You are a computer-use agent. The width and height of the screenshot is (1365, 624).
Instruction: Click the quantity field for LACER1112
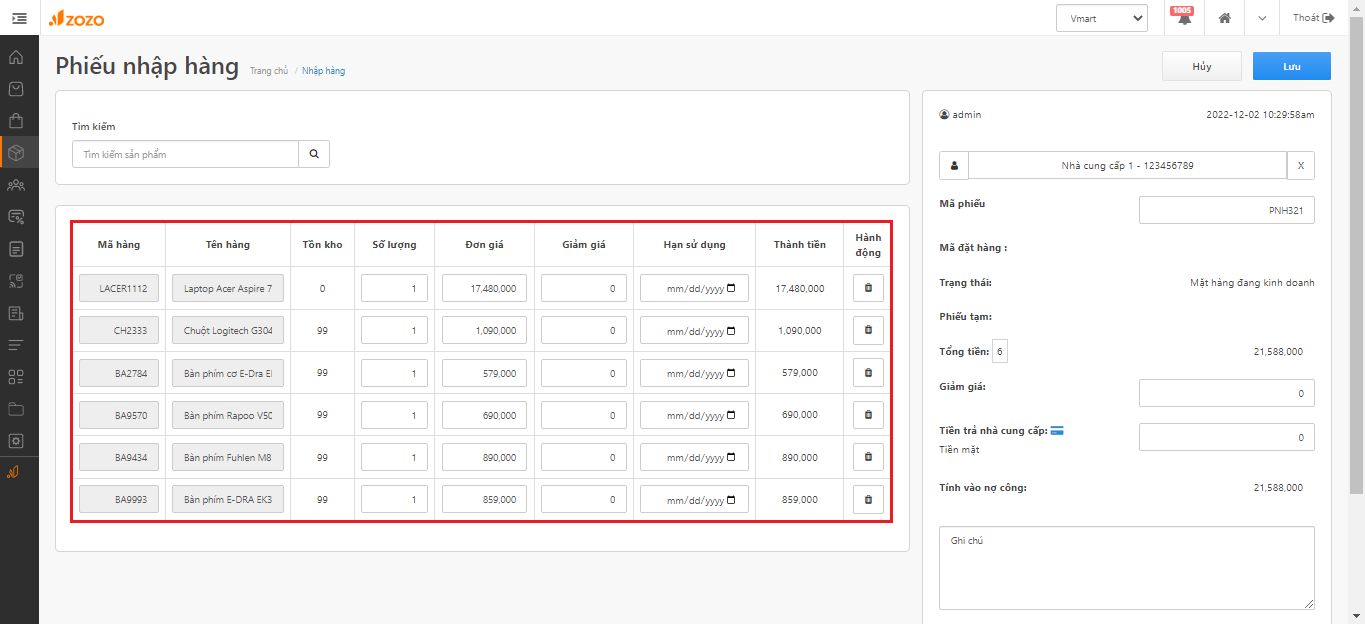pyautogui.click(x=394, y=288)
